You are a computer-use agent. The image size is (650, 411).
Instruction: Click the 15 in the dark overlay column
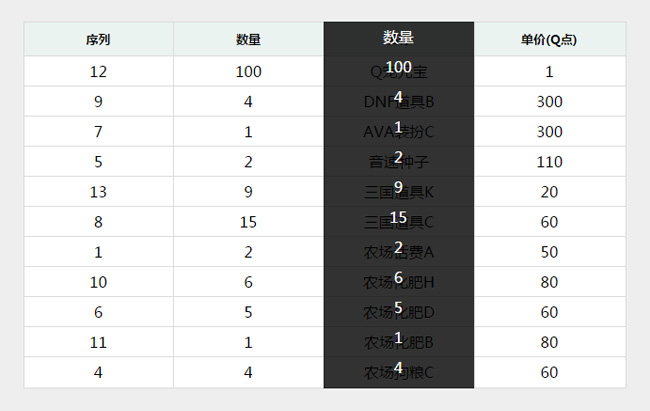(x=398, y=217)
